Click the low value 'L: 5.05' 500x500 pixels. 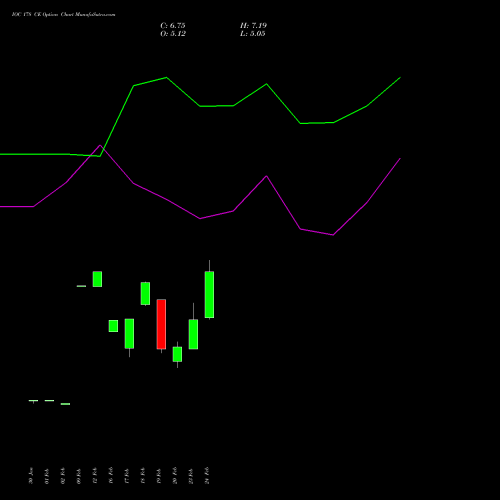(x=253, y=34)
